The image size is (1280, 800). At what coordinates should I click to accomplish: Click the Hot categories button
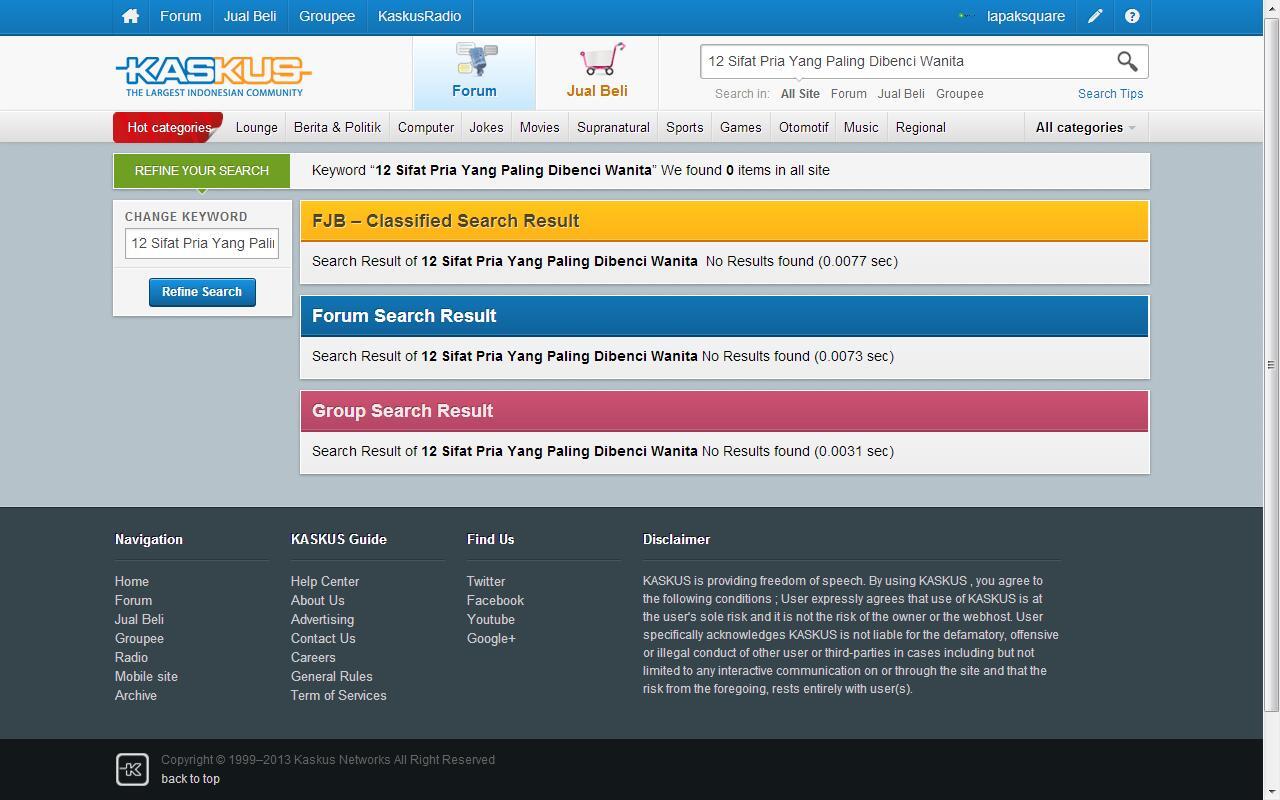point(168,128)
